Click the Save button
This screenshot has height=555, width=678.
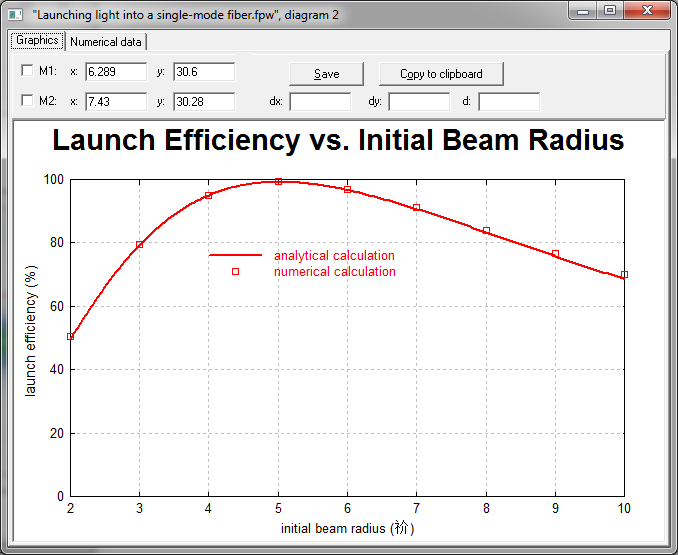click(x=326, y=74)
